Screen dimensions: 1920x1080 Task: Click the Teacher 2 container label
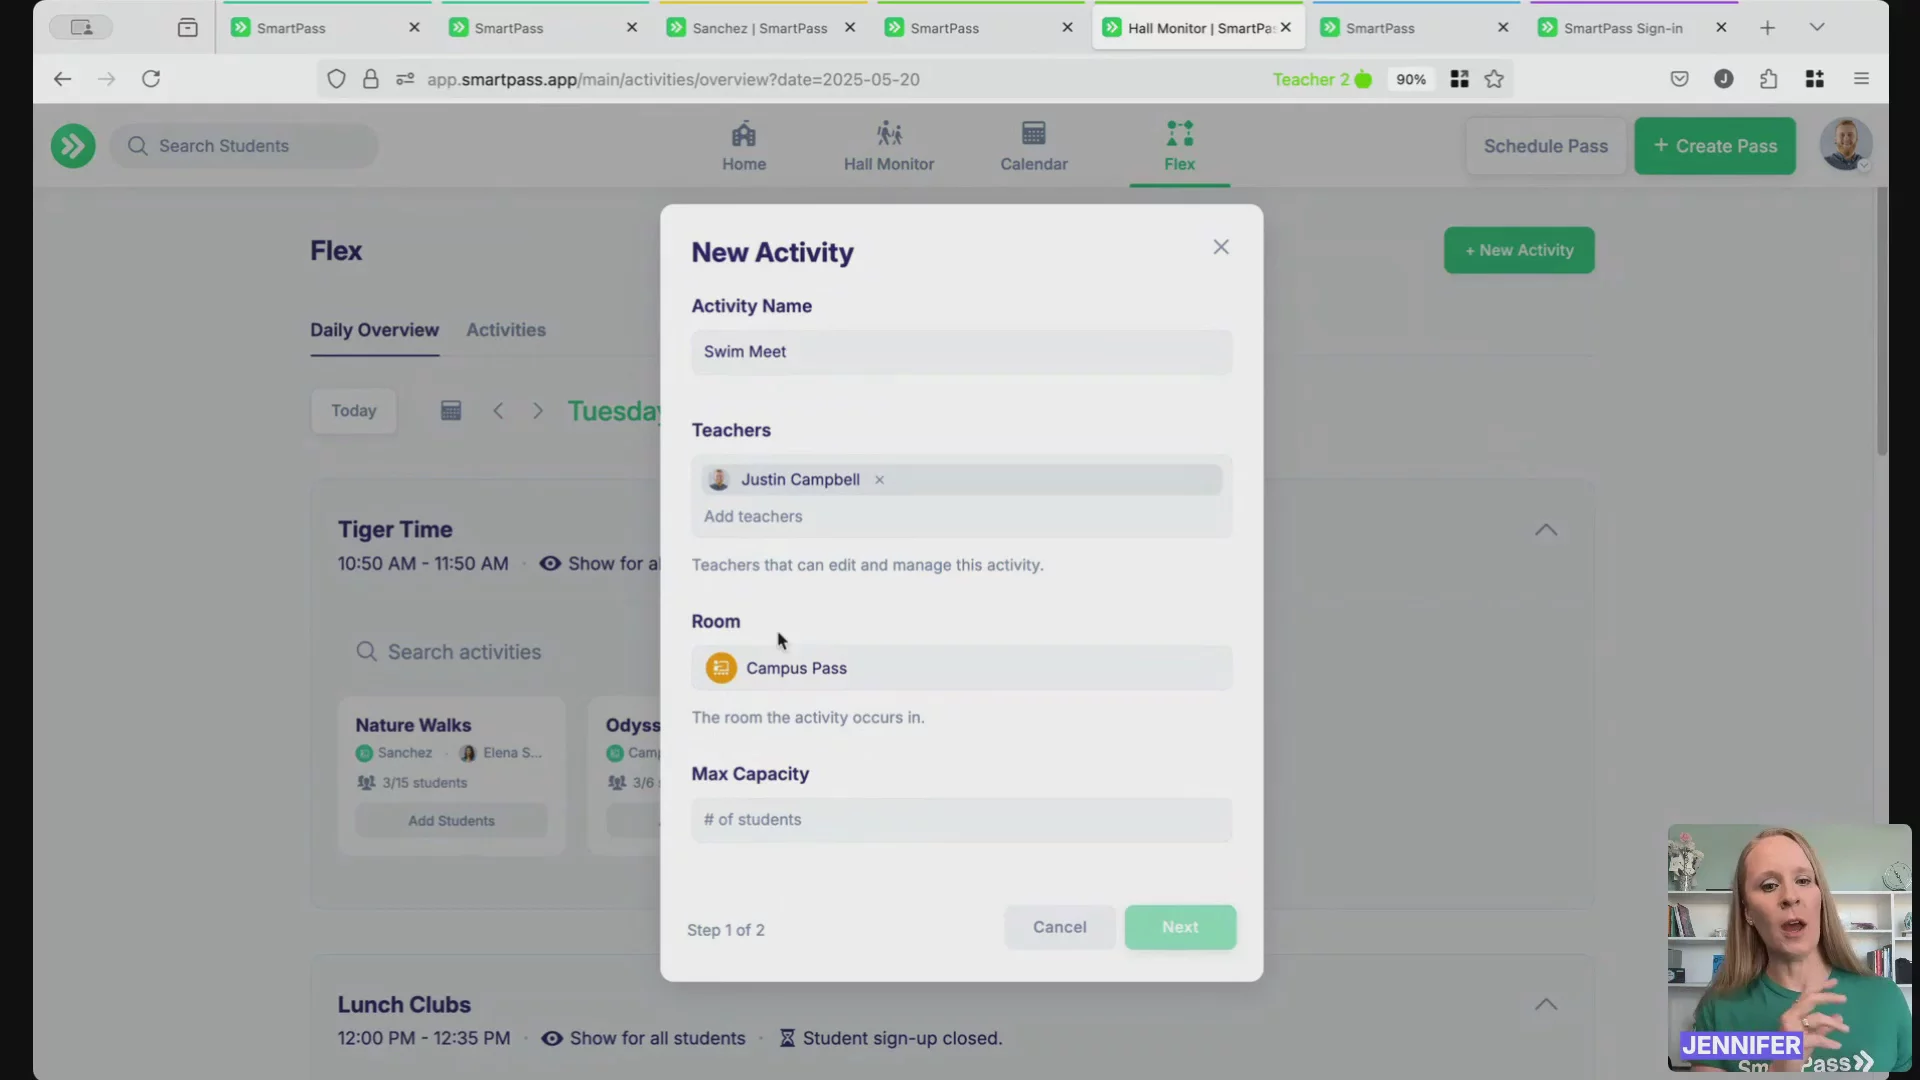pos(1322,79)
